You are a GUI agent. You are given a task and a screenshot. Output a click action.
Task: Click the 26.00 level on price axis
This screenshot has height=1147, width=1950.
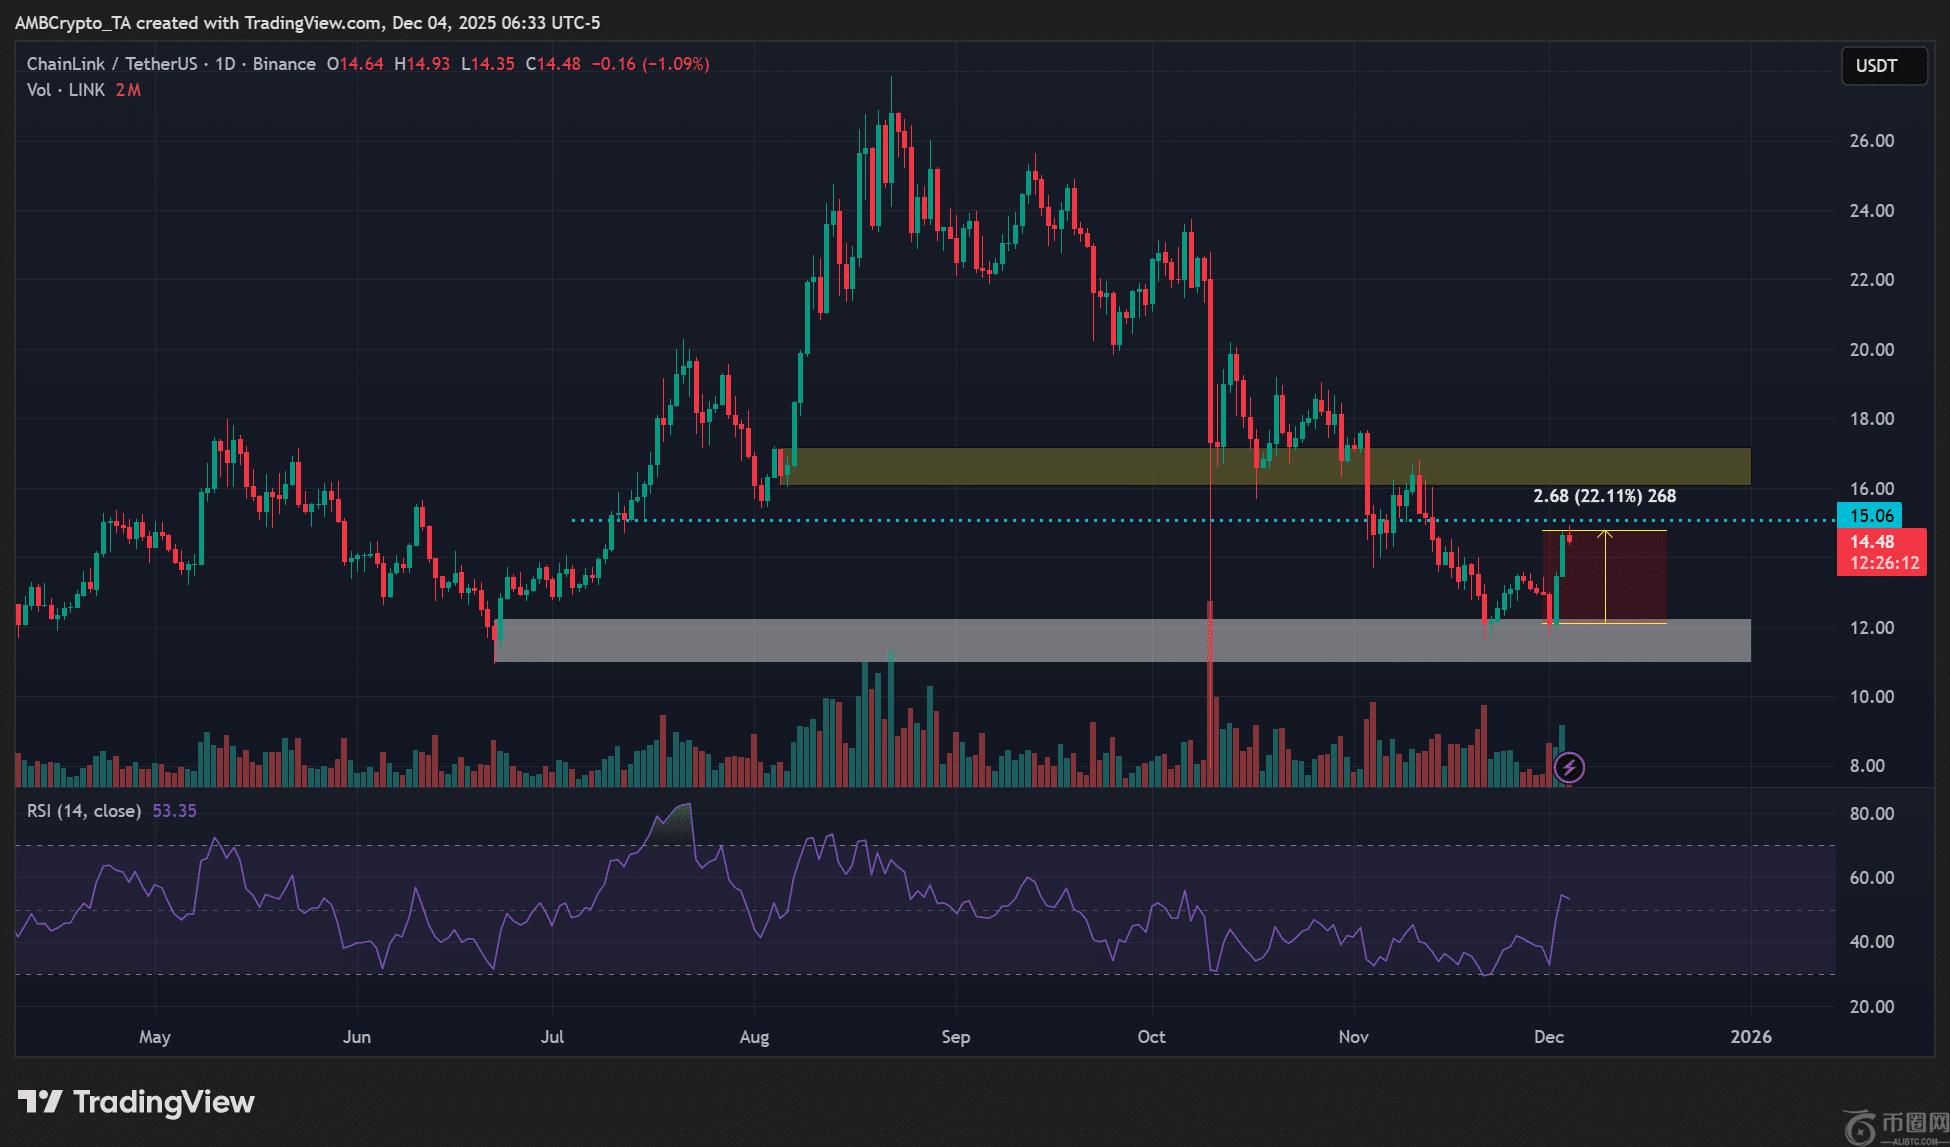1871,141
